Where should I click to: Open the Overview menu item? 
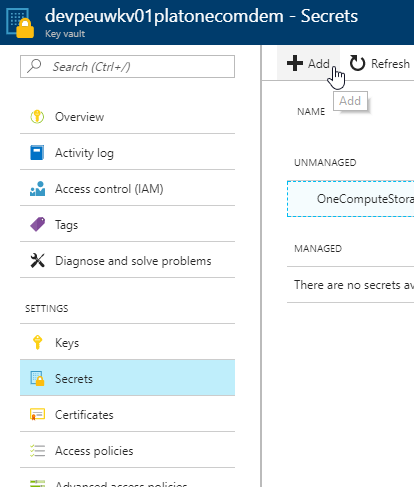[127, 117]
